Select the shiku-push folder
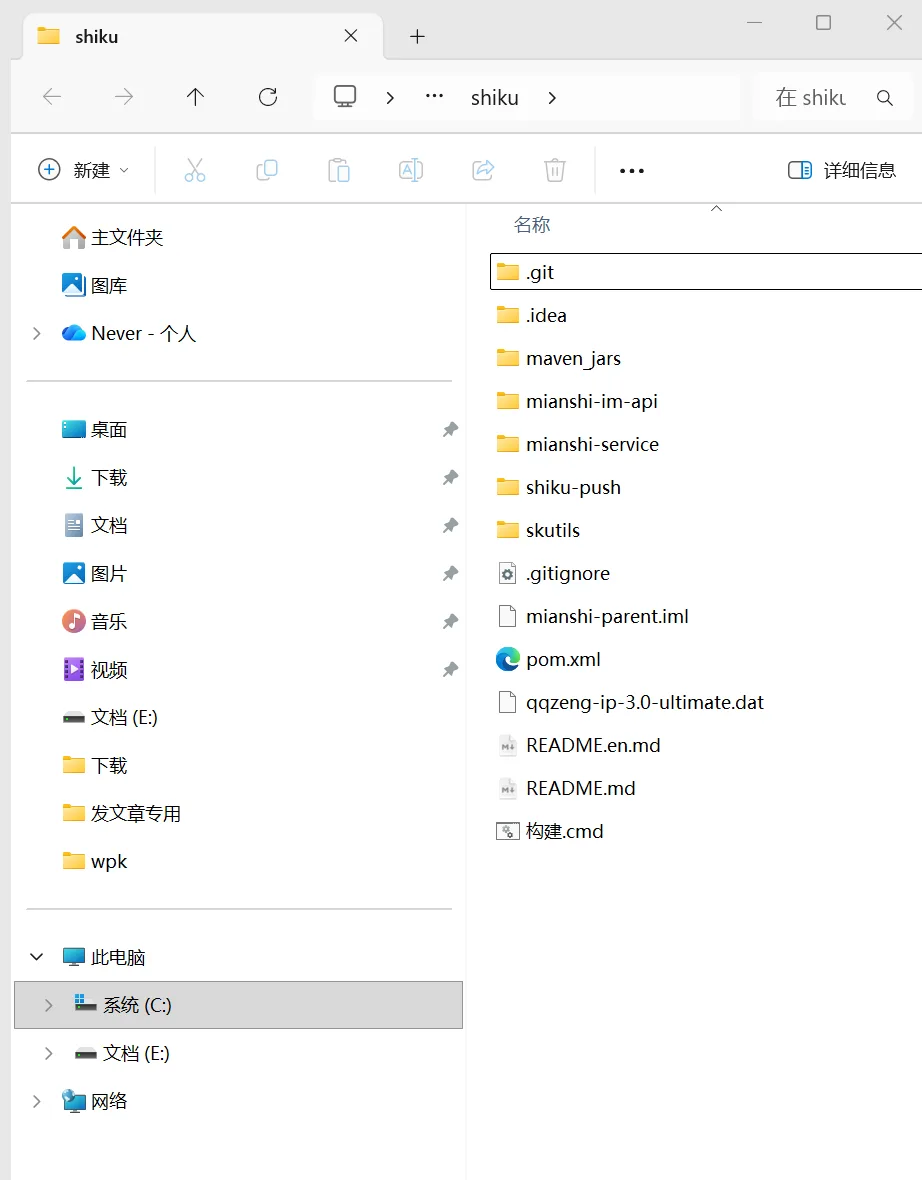 click(x=558, y=487)
